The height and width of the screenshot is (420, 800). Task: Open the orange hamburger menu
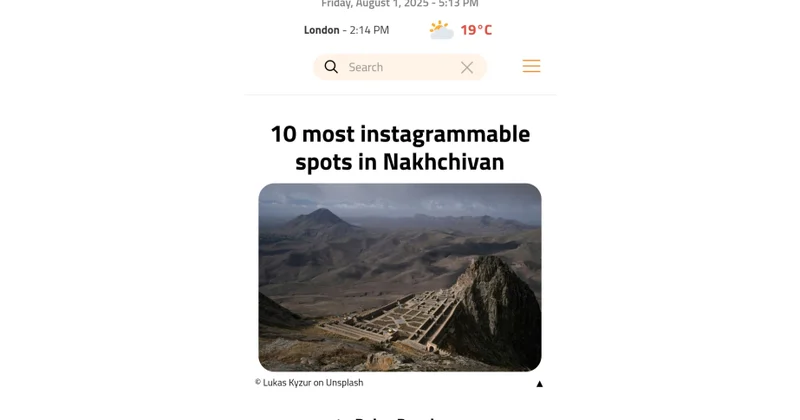coord(531,66)
